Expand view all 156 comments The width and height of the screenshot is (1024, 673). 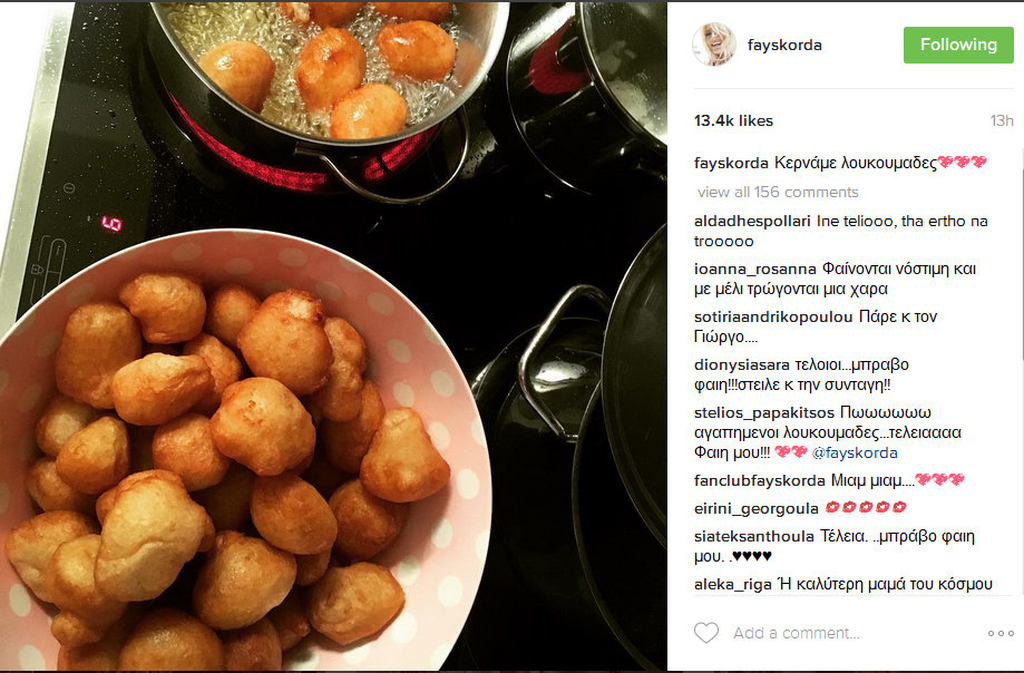[778, 192]
